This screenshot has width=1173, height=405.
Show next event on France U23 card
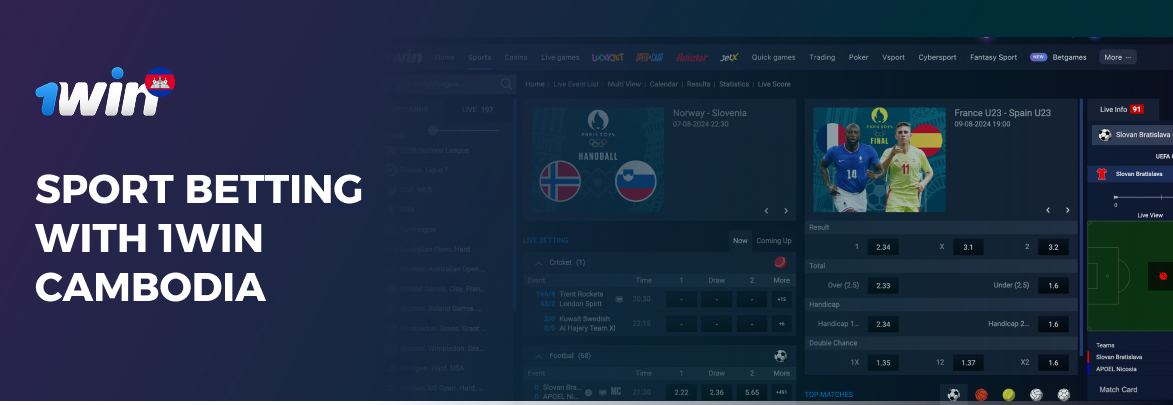pyautogui.click(x=1068, y=211)
